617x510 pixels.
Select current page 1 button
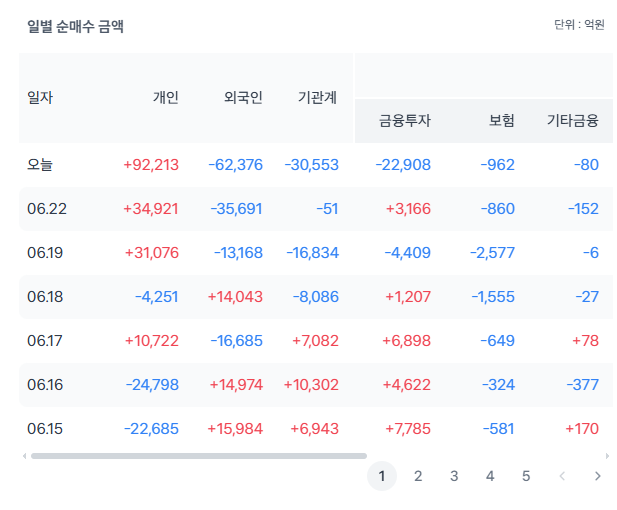pyautogui.click(x=382, y=476)
